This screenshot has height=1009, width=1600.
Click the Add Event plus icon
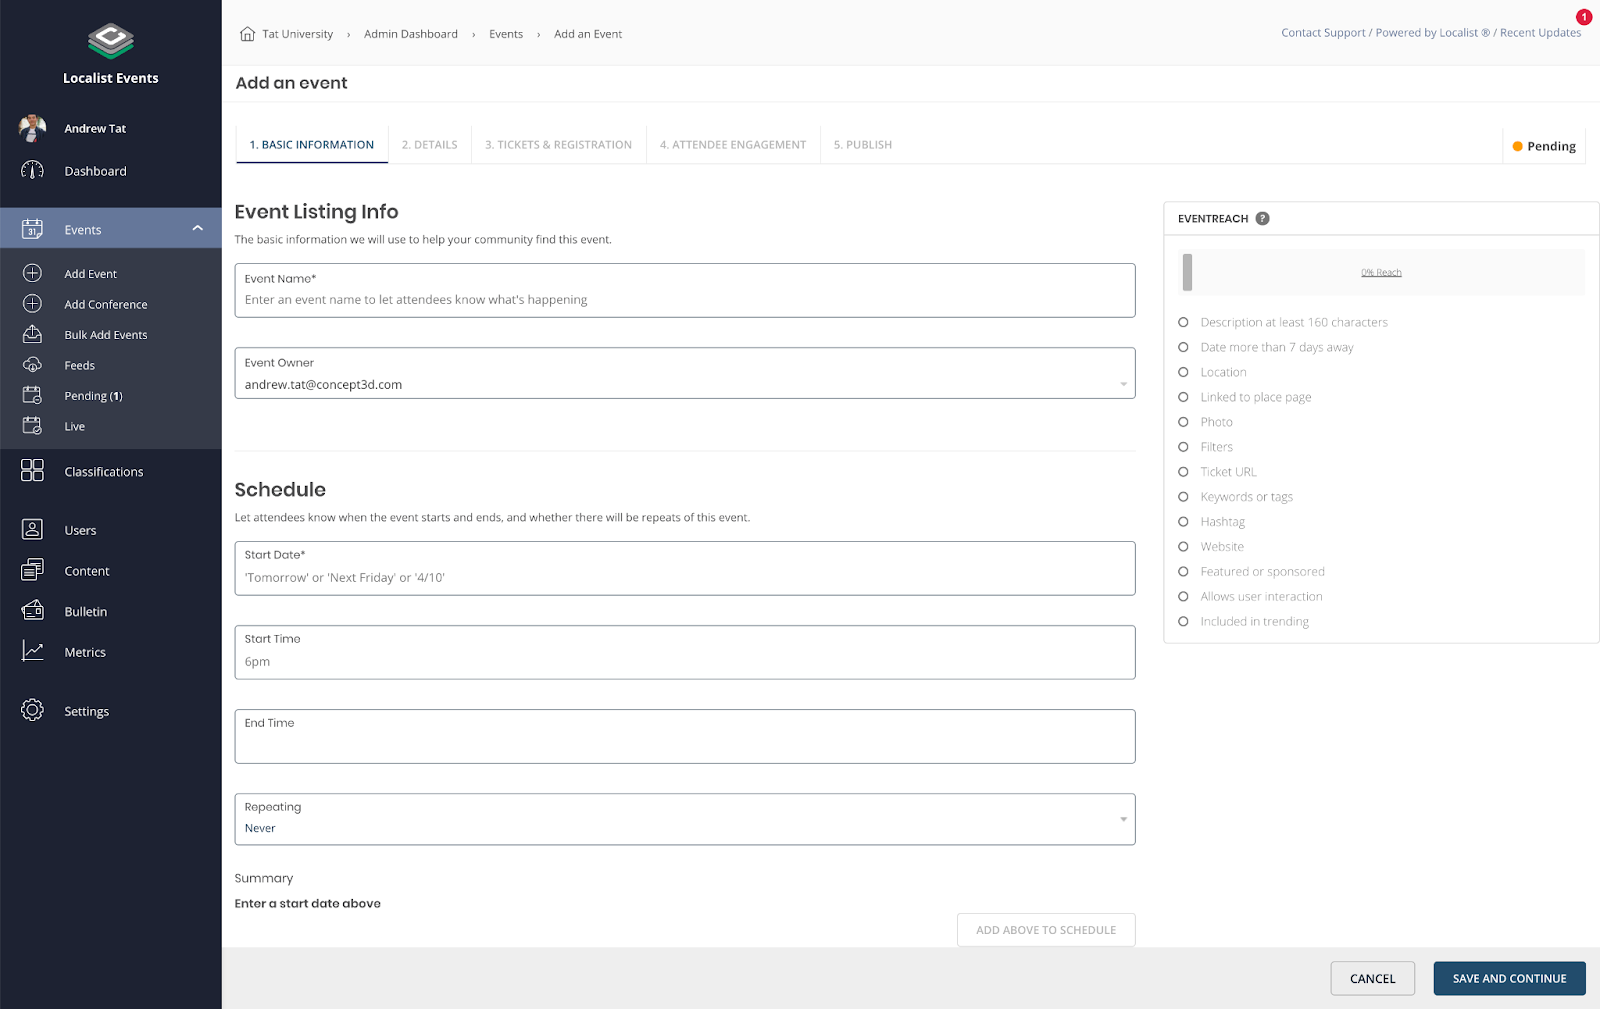(32, 273)
